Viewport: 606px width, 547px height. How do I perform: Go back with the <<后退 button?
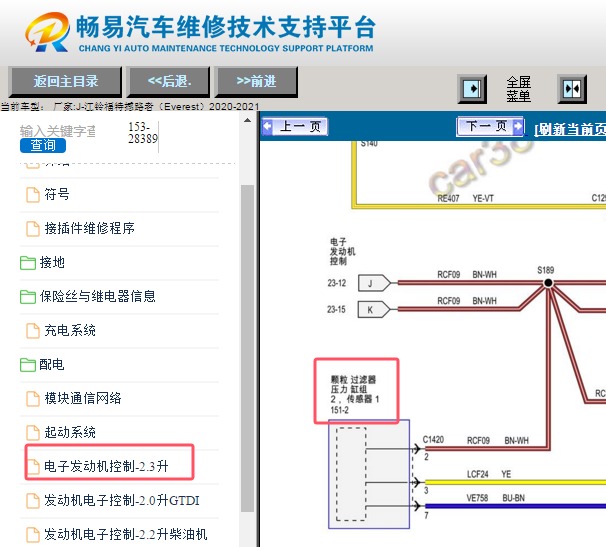pos(169,82)
